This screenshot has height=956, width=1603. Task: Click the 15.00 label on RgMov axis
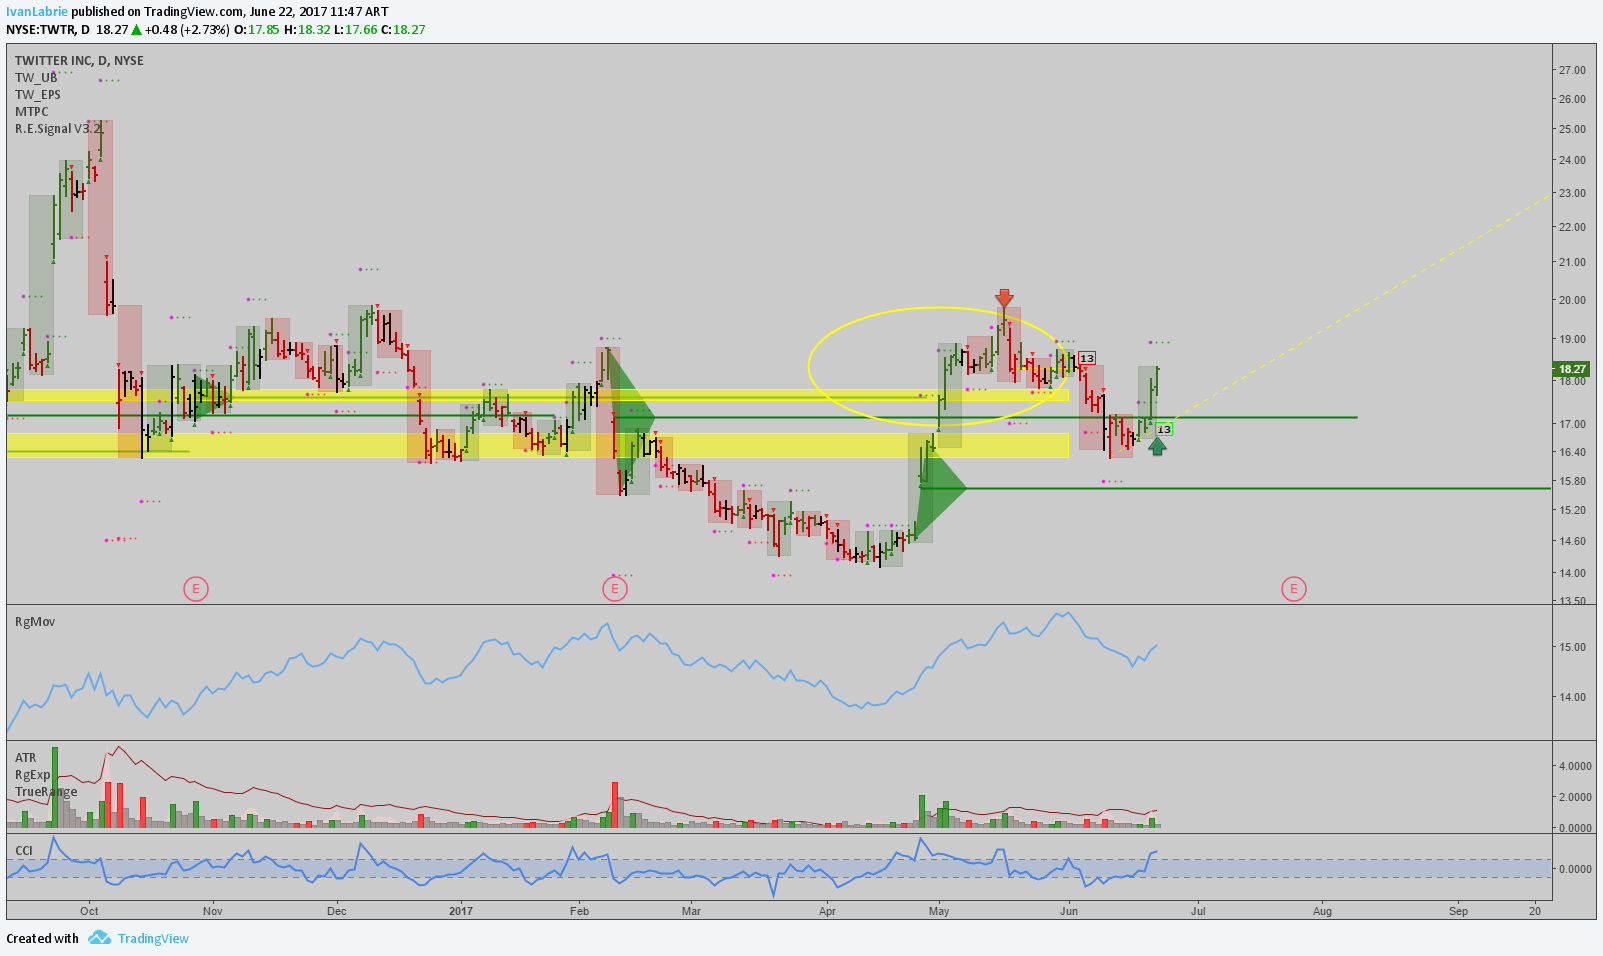[x=1572, y=648]
